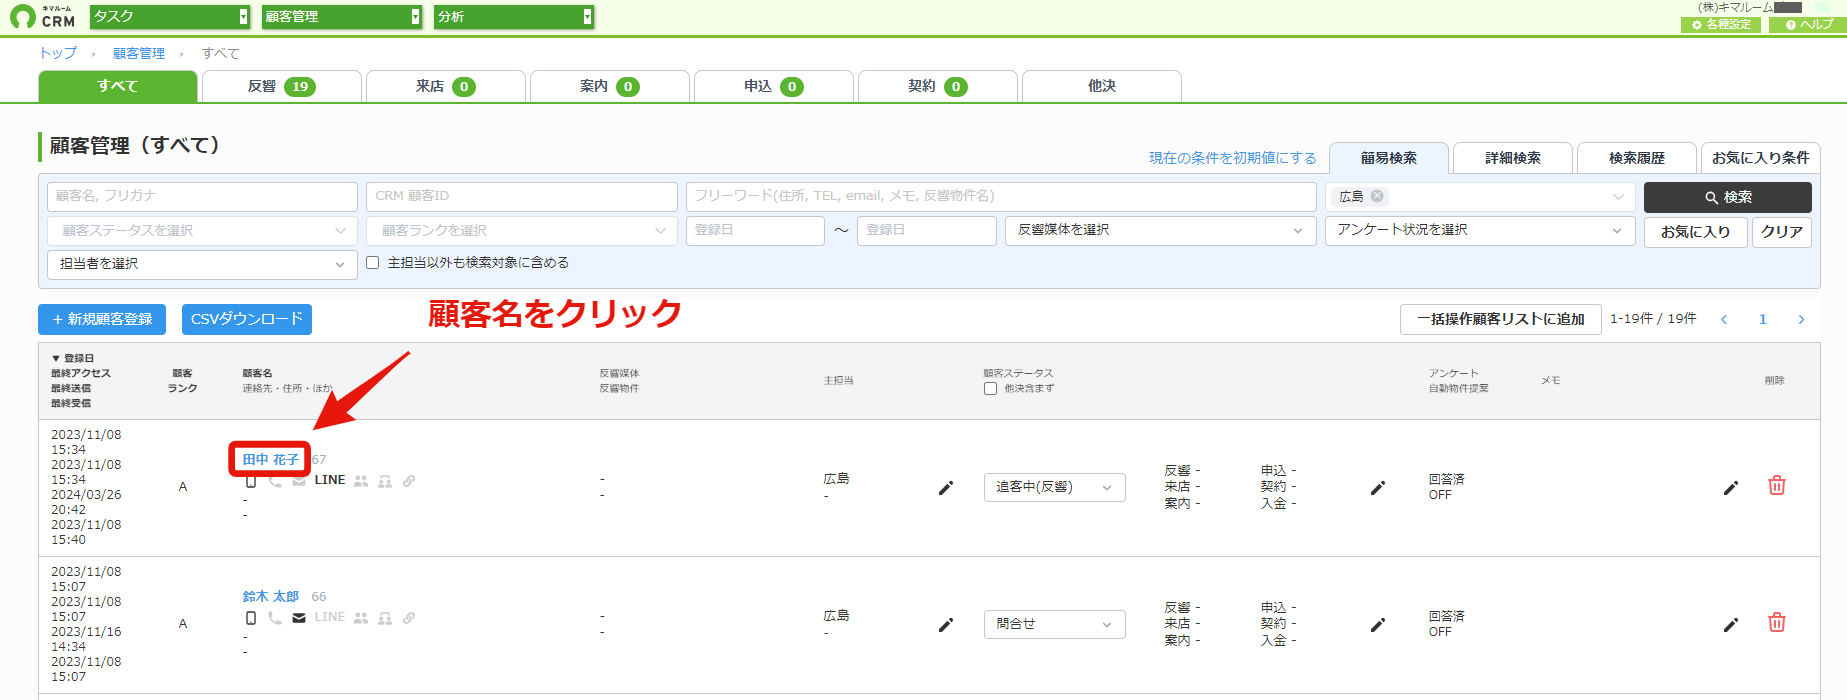Go to previous page arrow
Viewport: 1847px width, 700px height.
pyautogui.click(x=1724, y=319)
